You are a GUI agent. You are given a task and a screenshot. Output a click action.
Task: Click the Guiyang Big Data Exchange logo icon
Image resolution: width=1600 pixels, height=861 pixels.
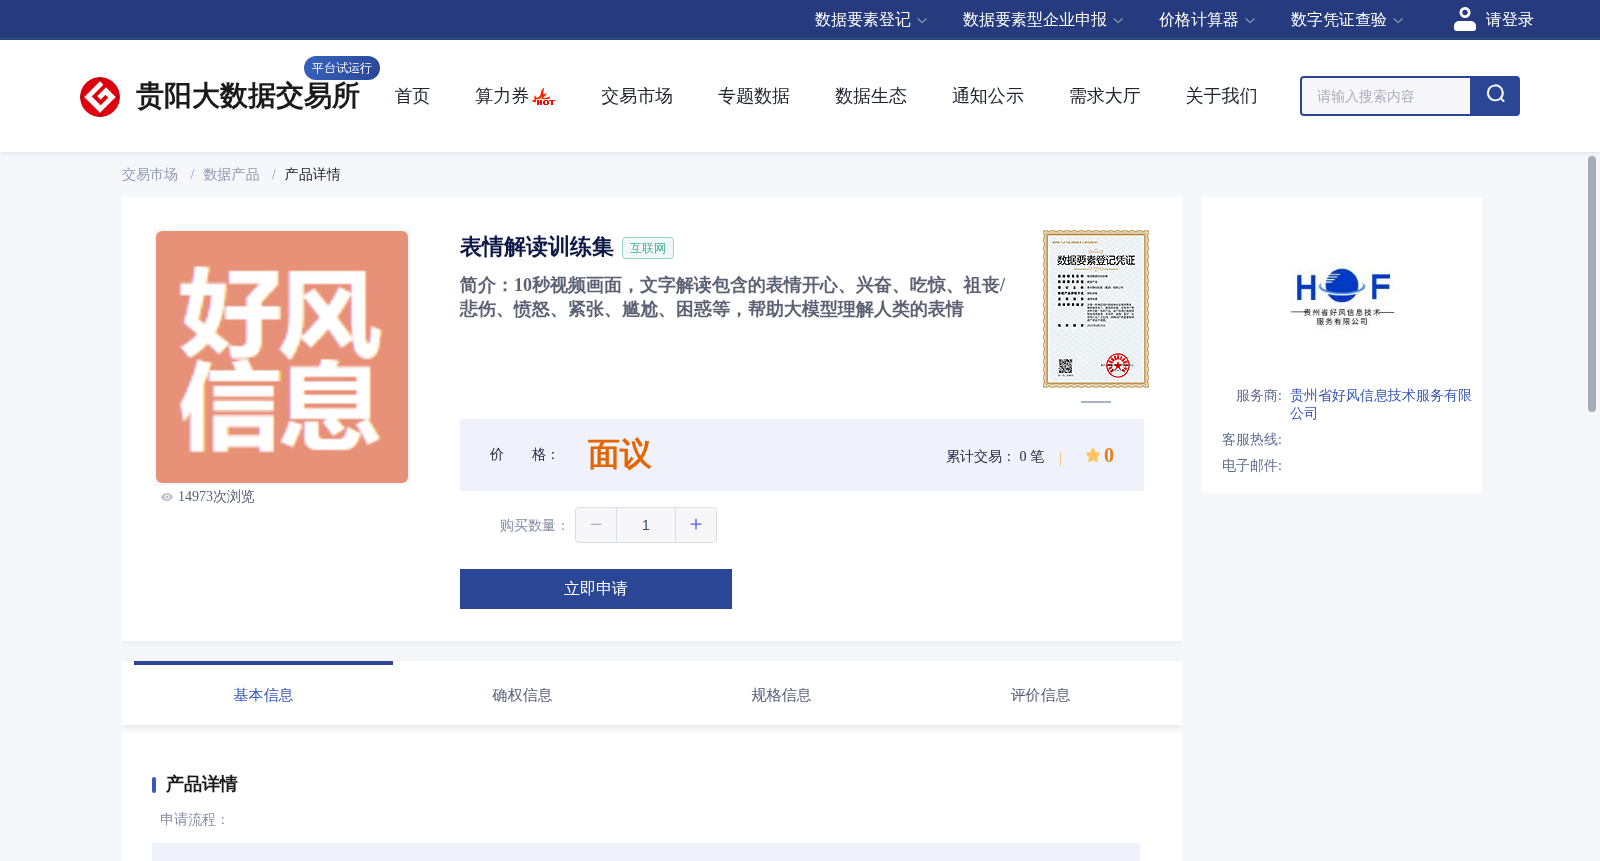(100, 97)
